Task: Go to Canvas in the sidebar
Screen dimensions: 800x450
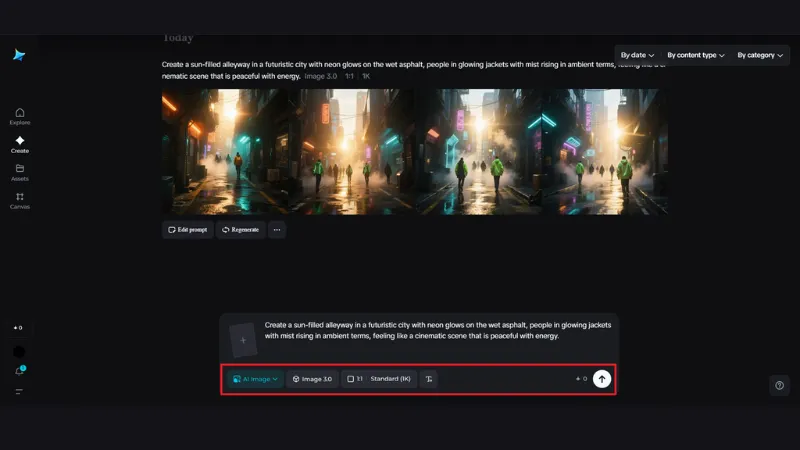Action: click(20, 199)
